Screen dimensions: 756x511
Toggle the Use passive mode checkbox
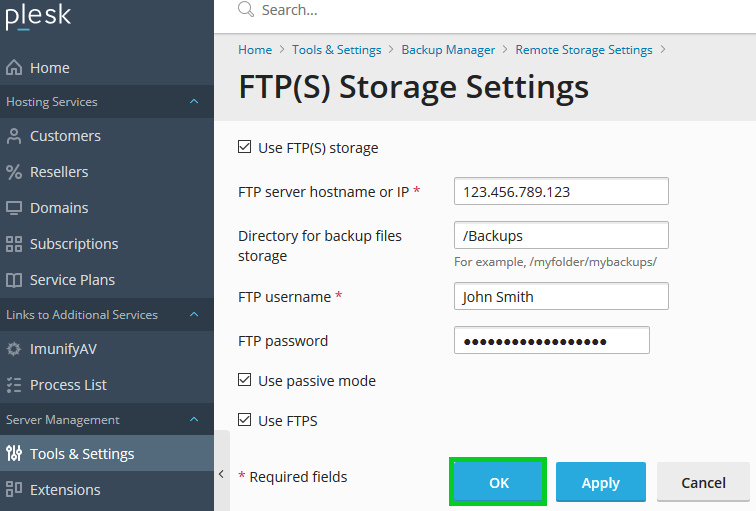(245, 381)
